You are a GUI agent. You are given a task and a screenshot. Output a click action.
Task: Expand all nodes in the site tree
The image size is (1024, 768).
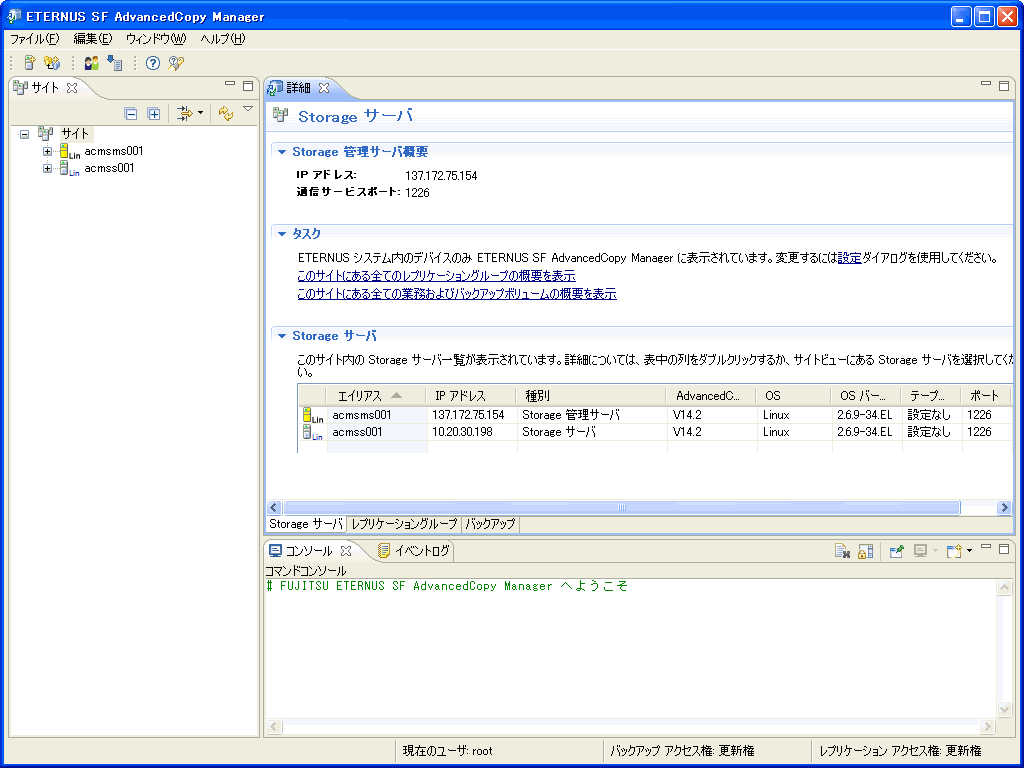[x=153, y=114]
